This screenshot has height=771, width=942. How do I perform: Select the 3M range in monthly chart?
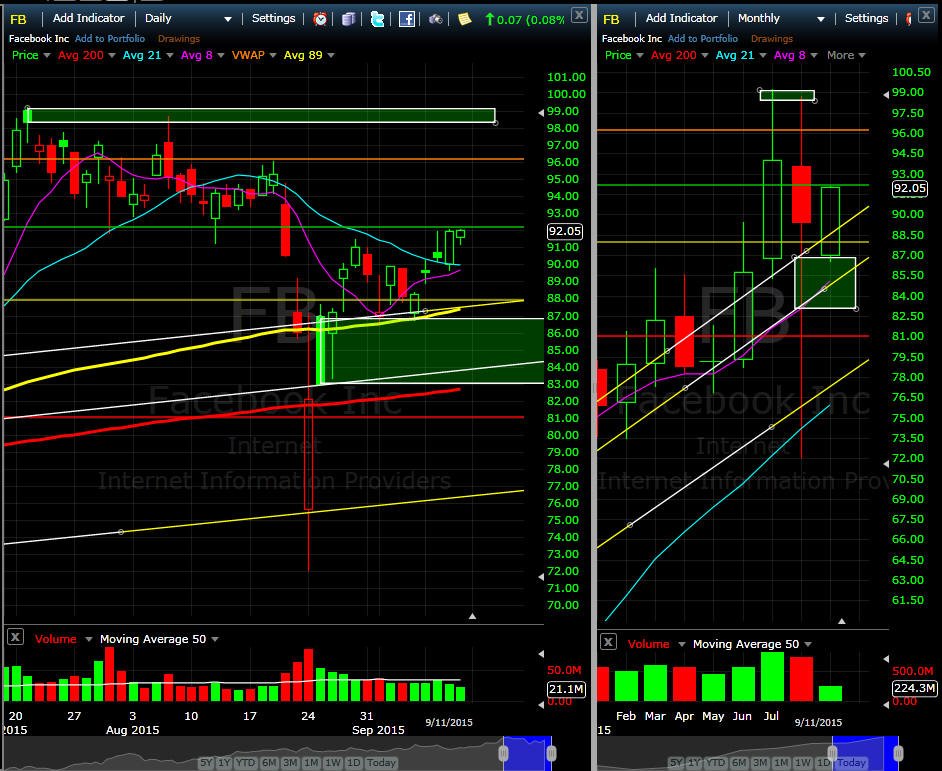click(760, 763)
